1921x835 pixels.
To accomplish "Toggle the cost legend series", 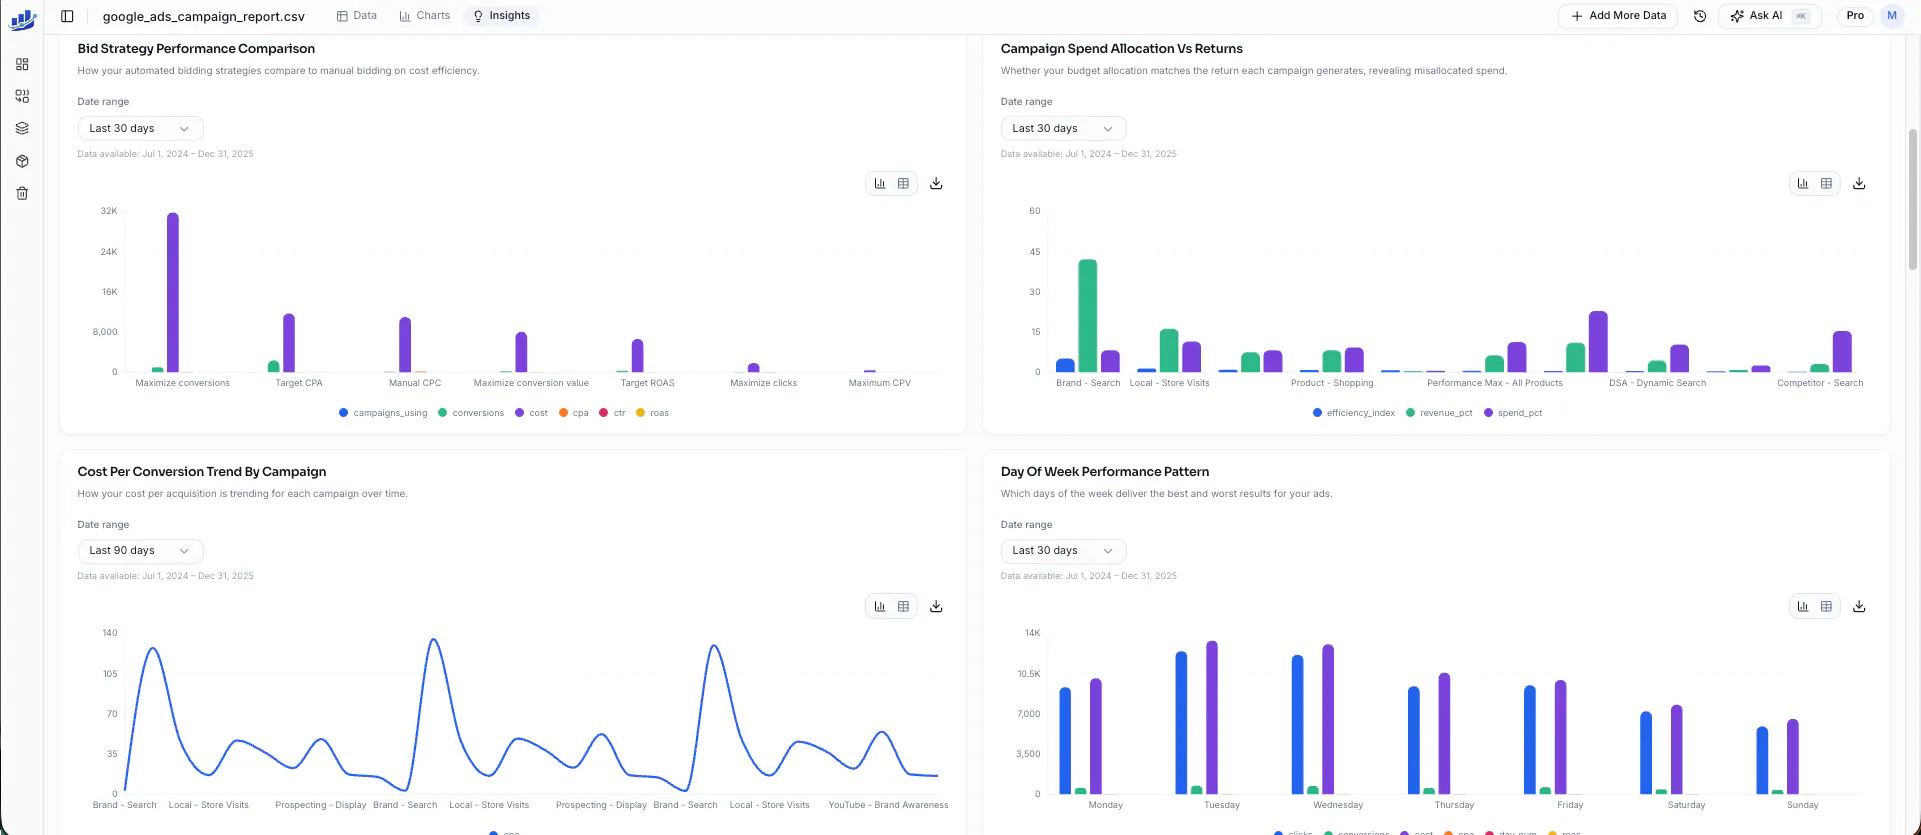I will click(x=531, y=413).
